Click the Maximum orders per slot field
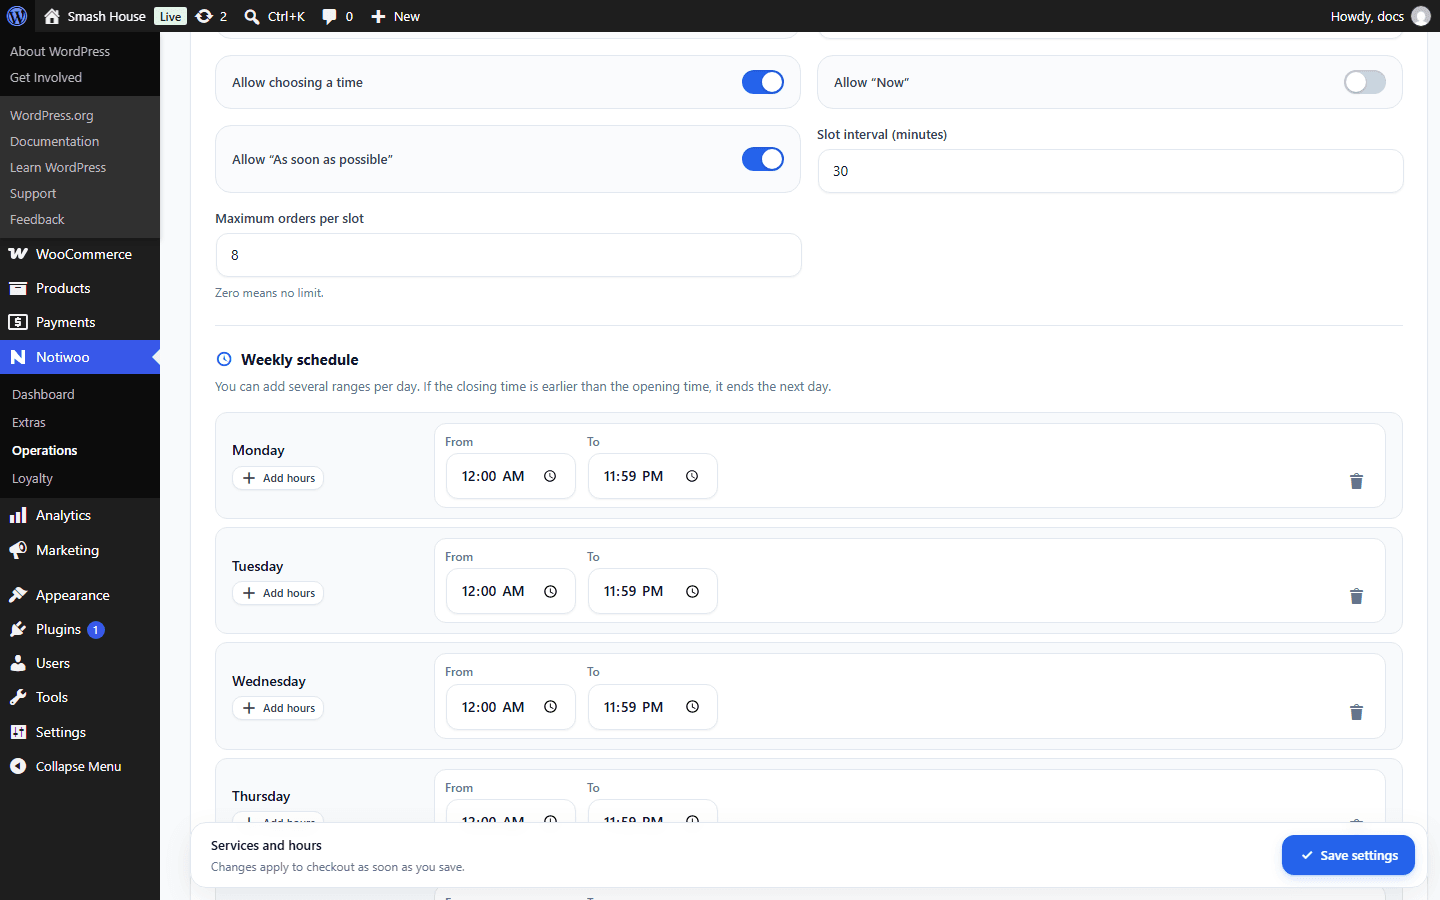This screenshot has width=1440, height=900. (x=508, y=255)
